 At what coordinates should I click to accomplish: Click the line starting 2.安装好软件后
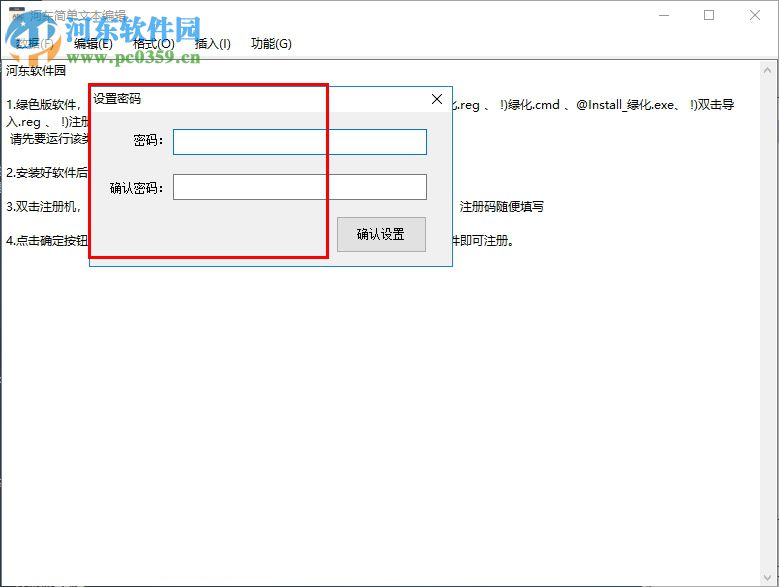[x=47, y=173]
